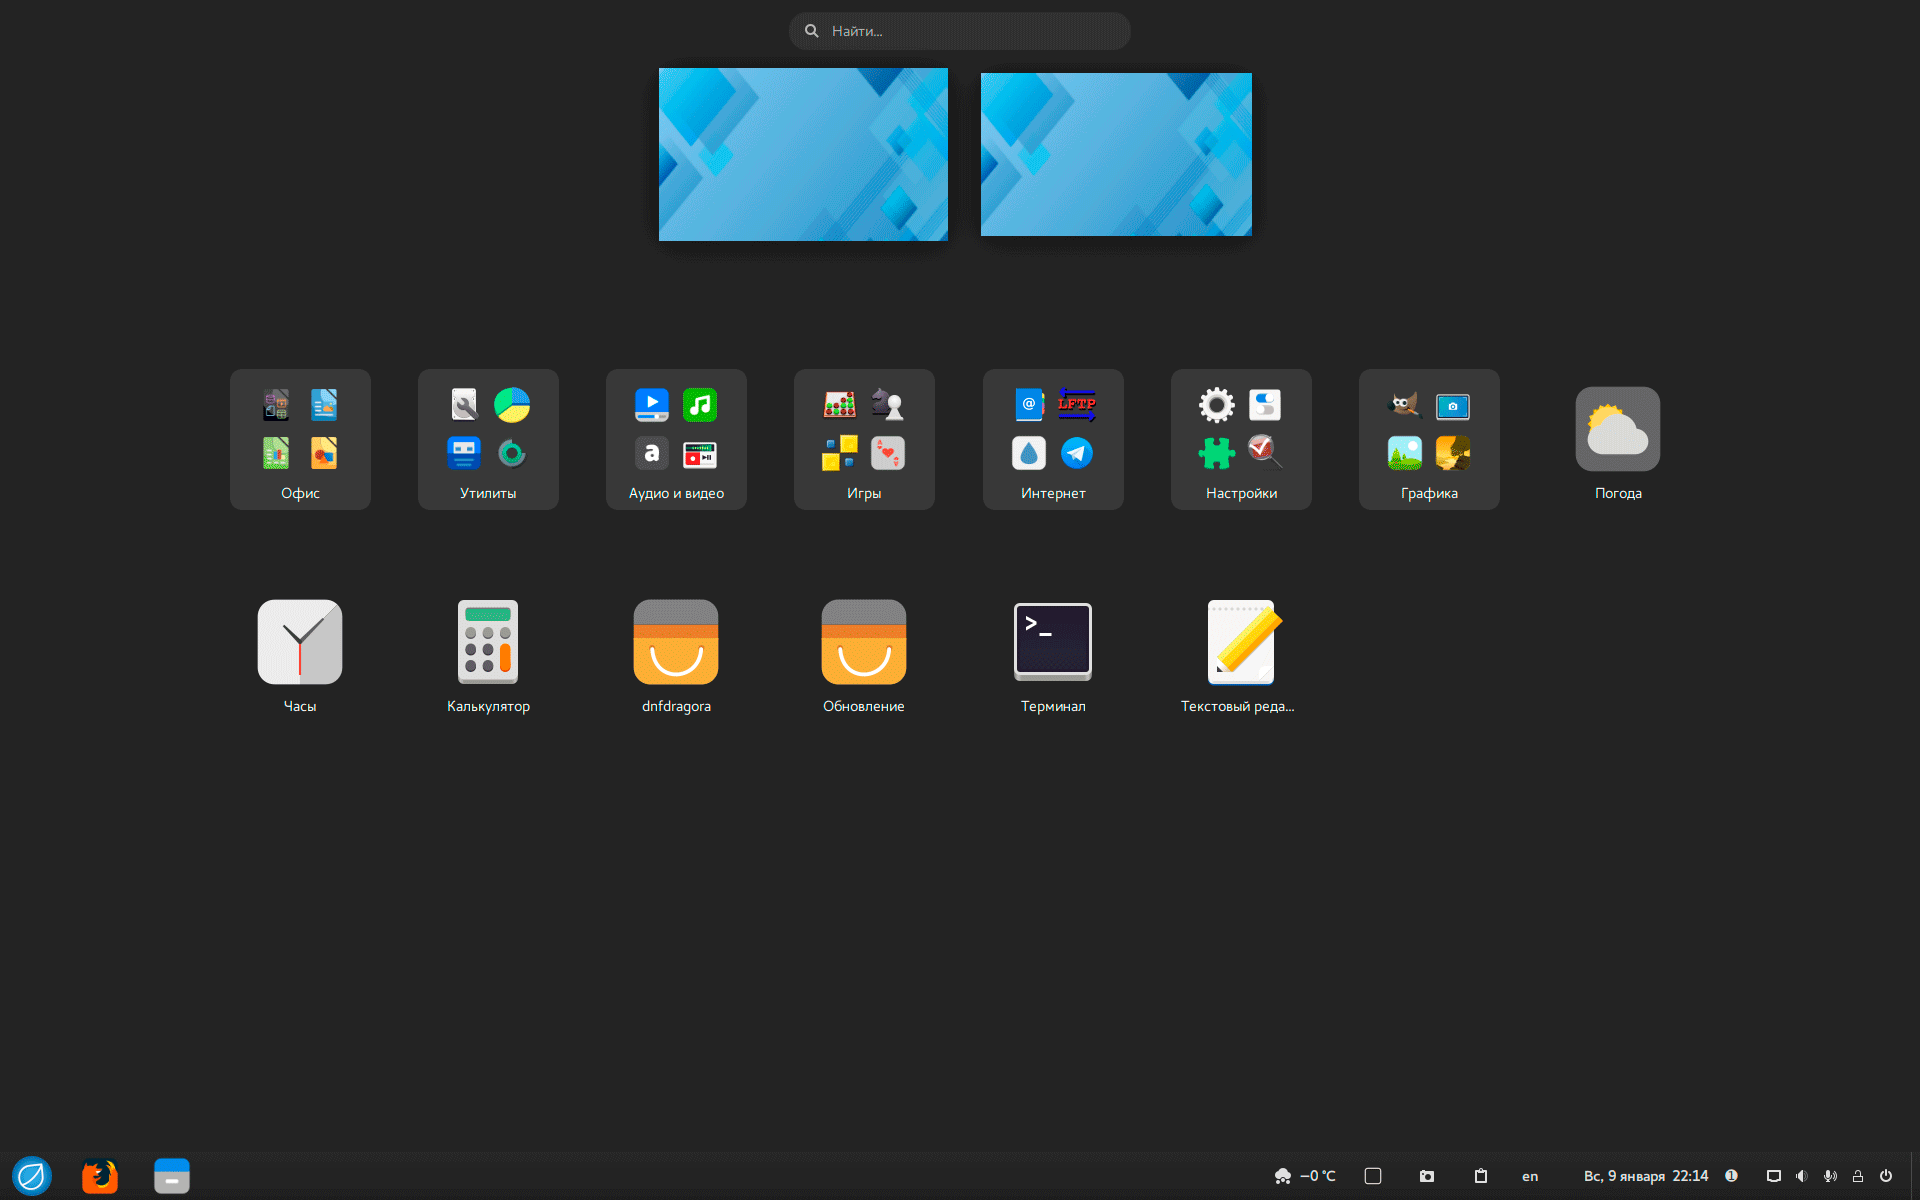Launch the Обновление update app

pos(864,642)
